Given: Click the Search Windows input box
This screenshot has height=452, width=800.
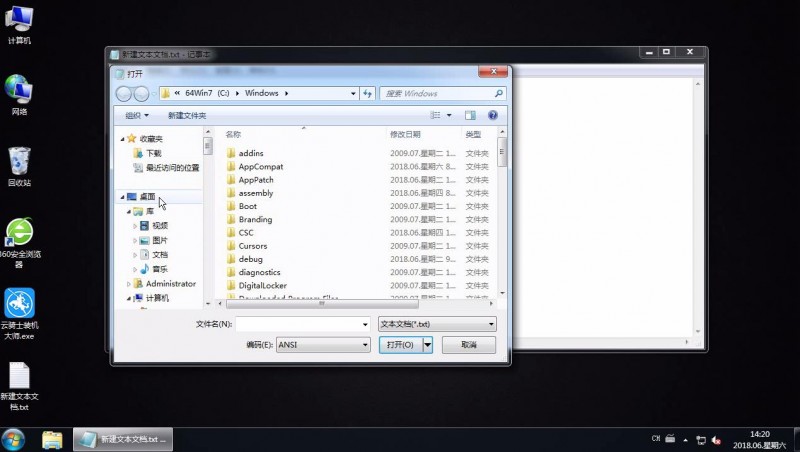Looking at the screenshot, I should (442, 93).
